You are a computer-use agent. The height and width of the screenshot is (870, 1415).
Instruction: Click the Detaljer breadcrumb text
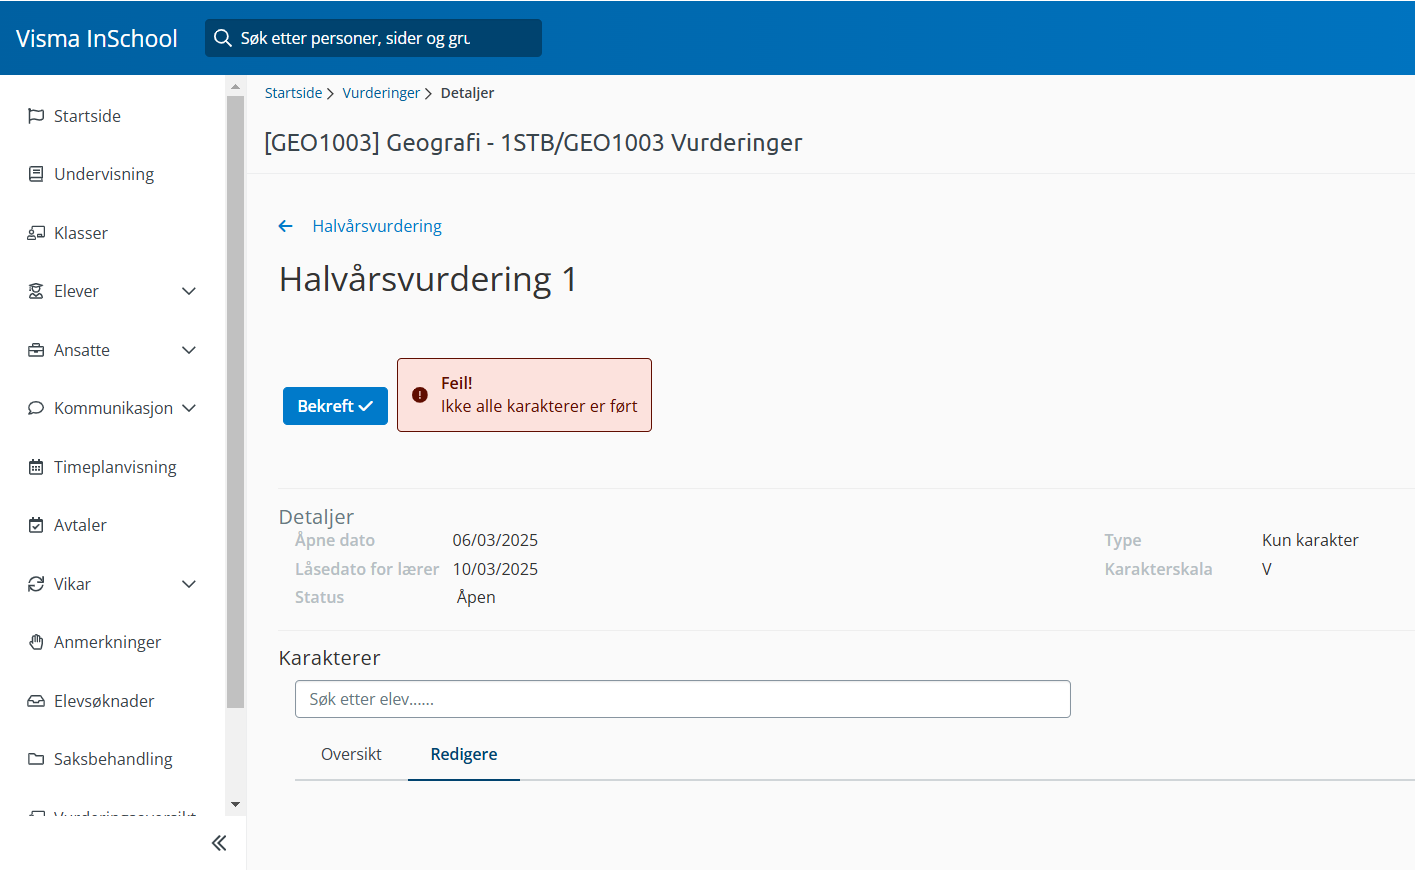coord(467,93)
